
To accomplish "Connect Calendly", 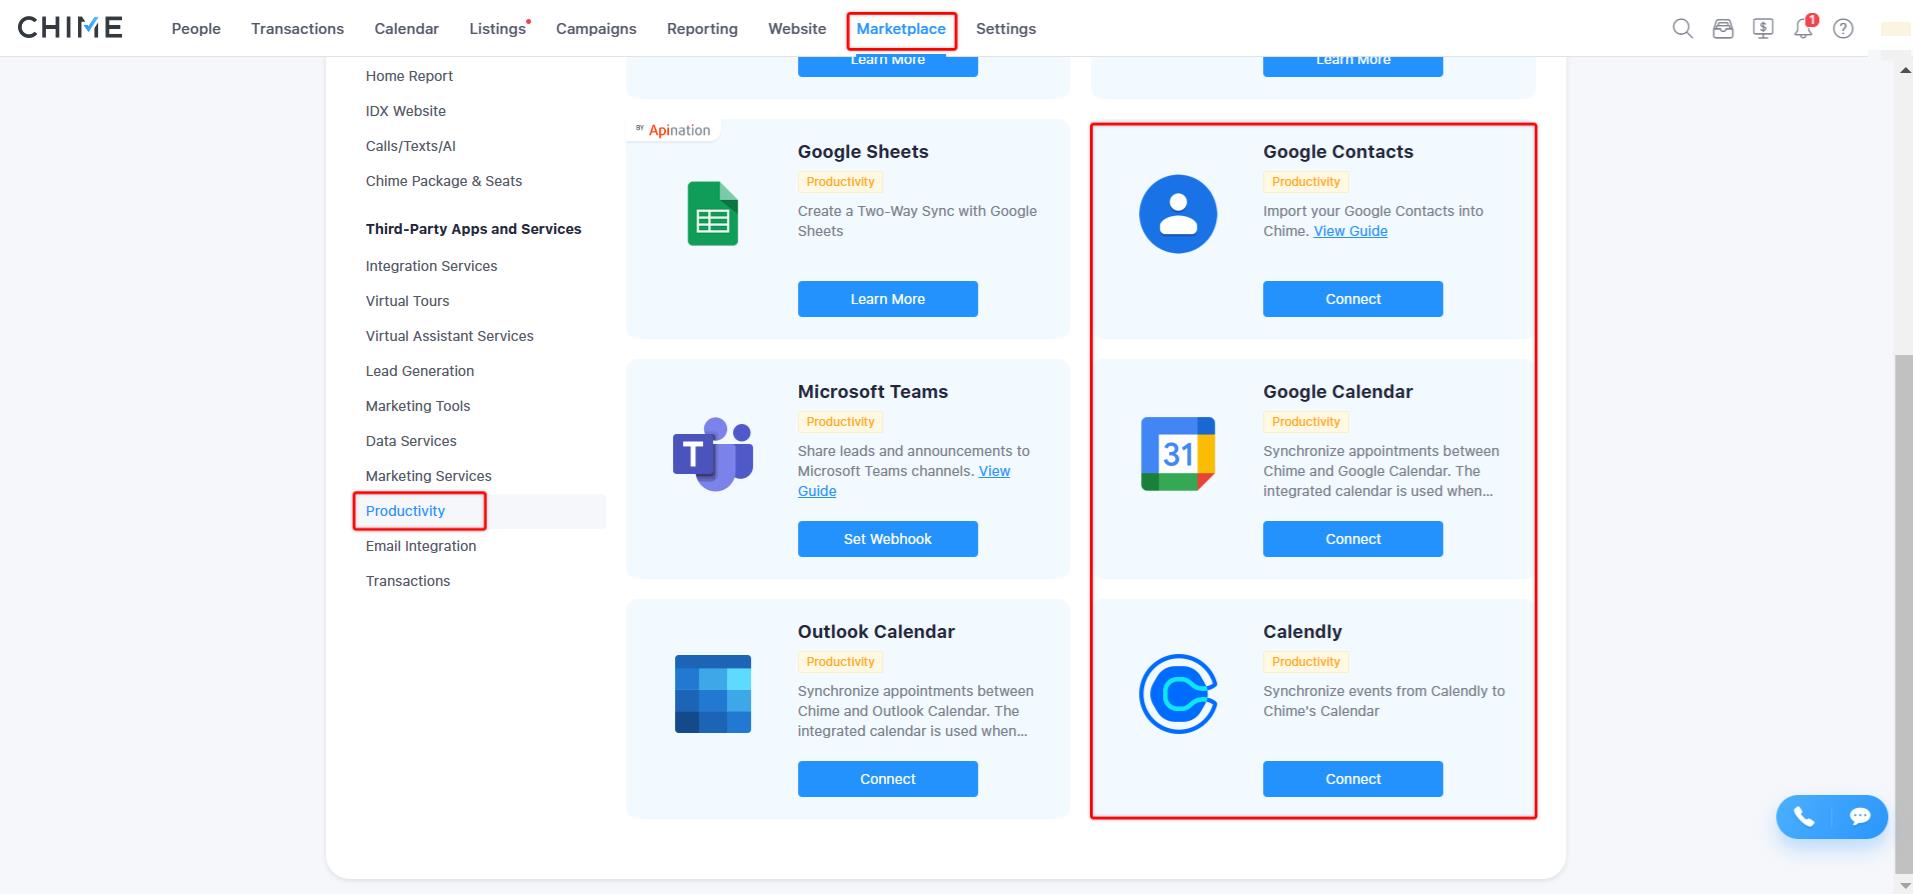I will tap(1353, 779).
